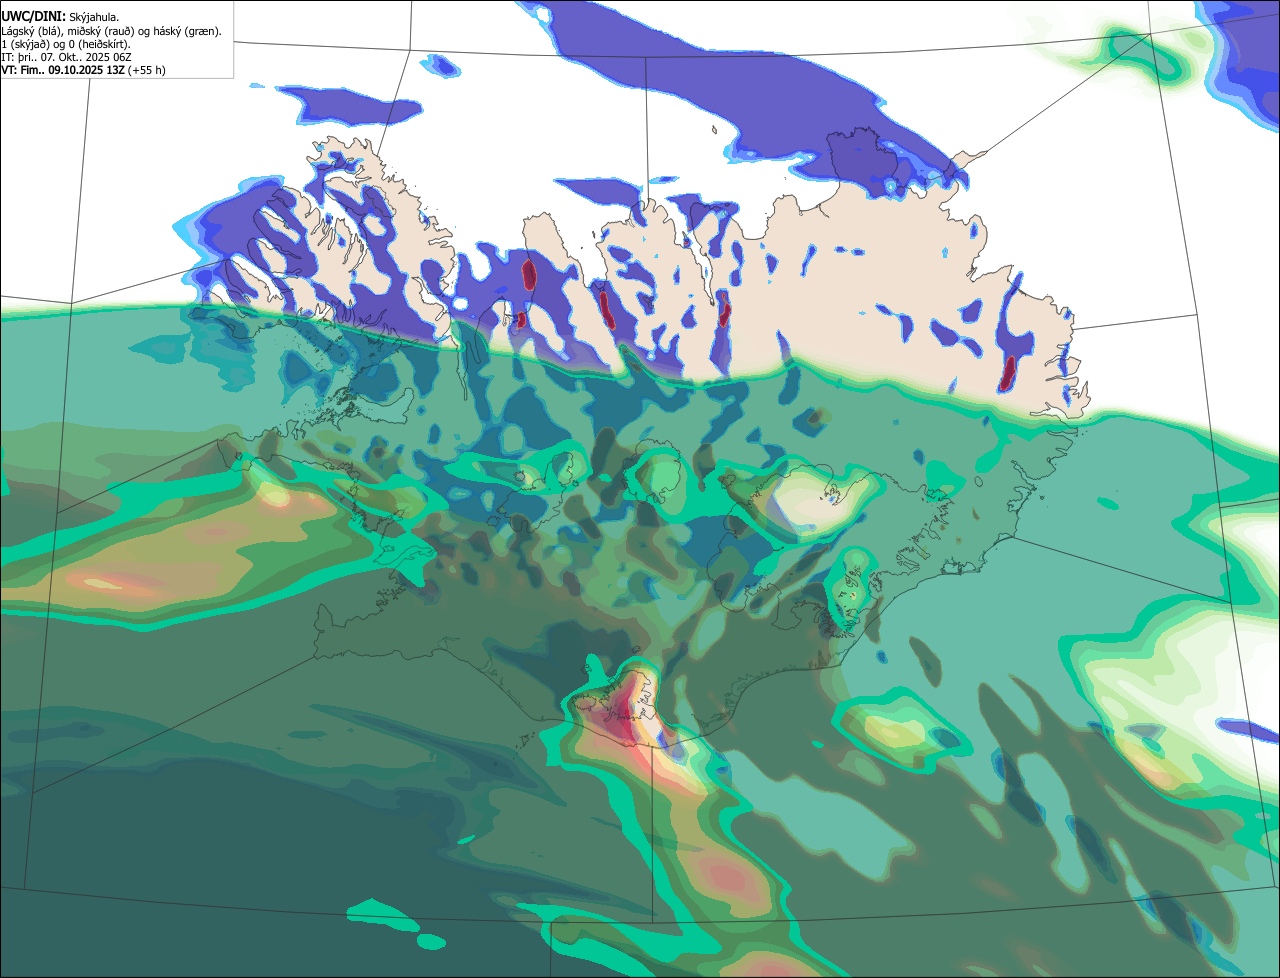Select the legend line "Lágský (blá), miðský (rauð) og háský (græn)."

pyautogui.click(x=112, y=31)
